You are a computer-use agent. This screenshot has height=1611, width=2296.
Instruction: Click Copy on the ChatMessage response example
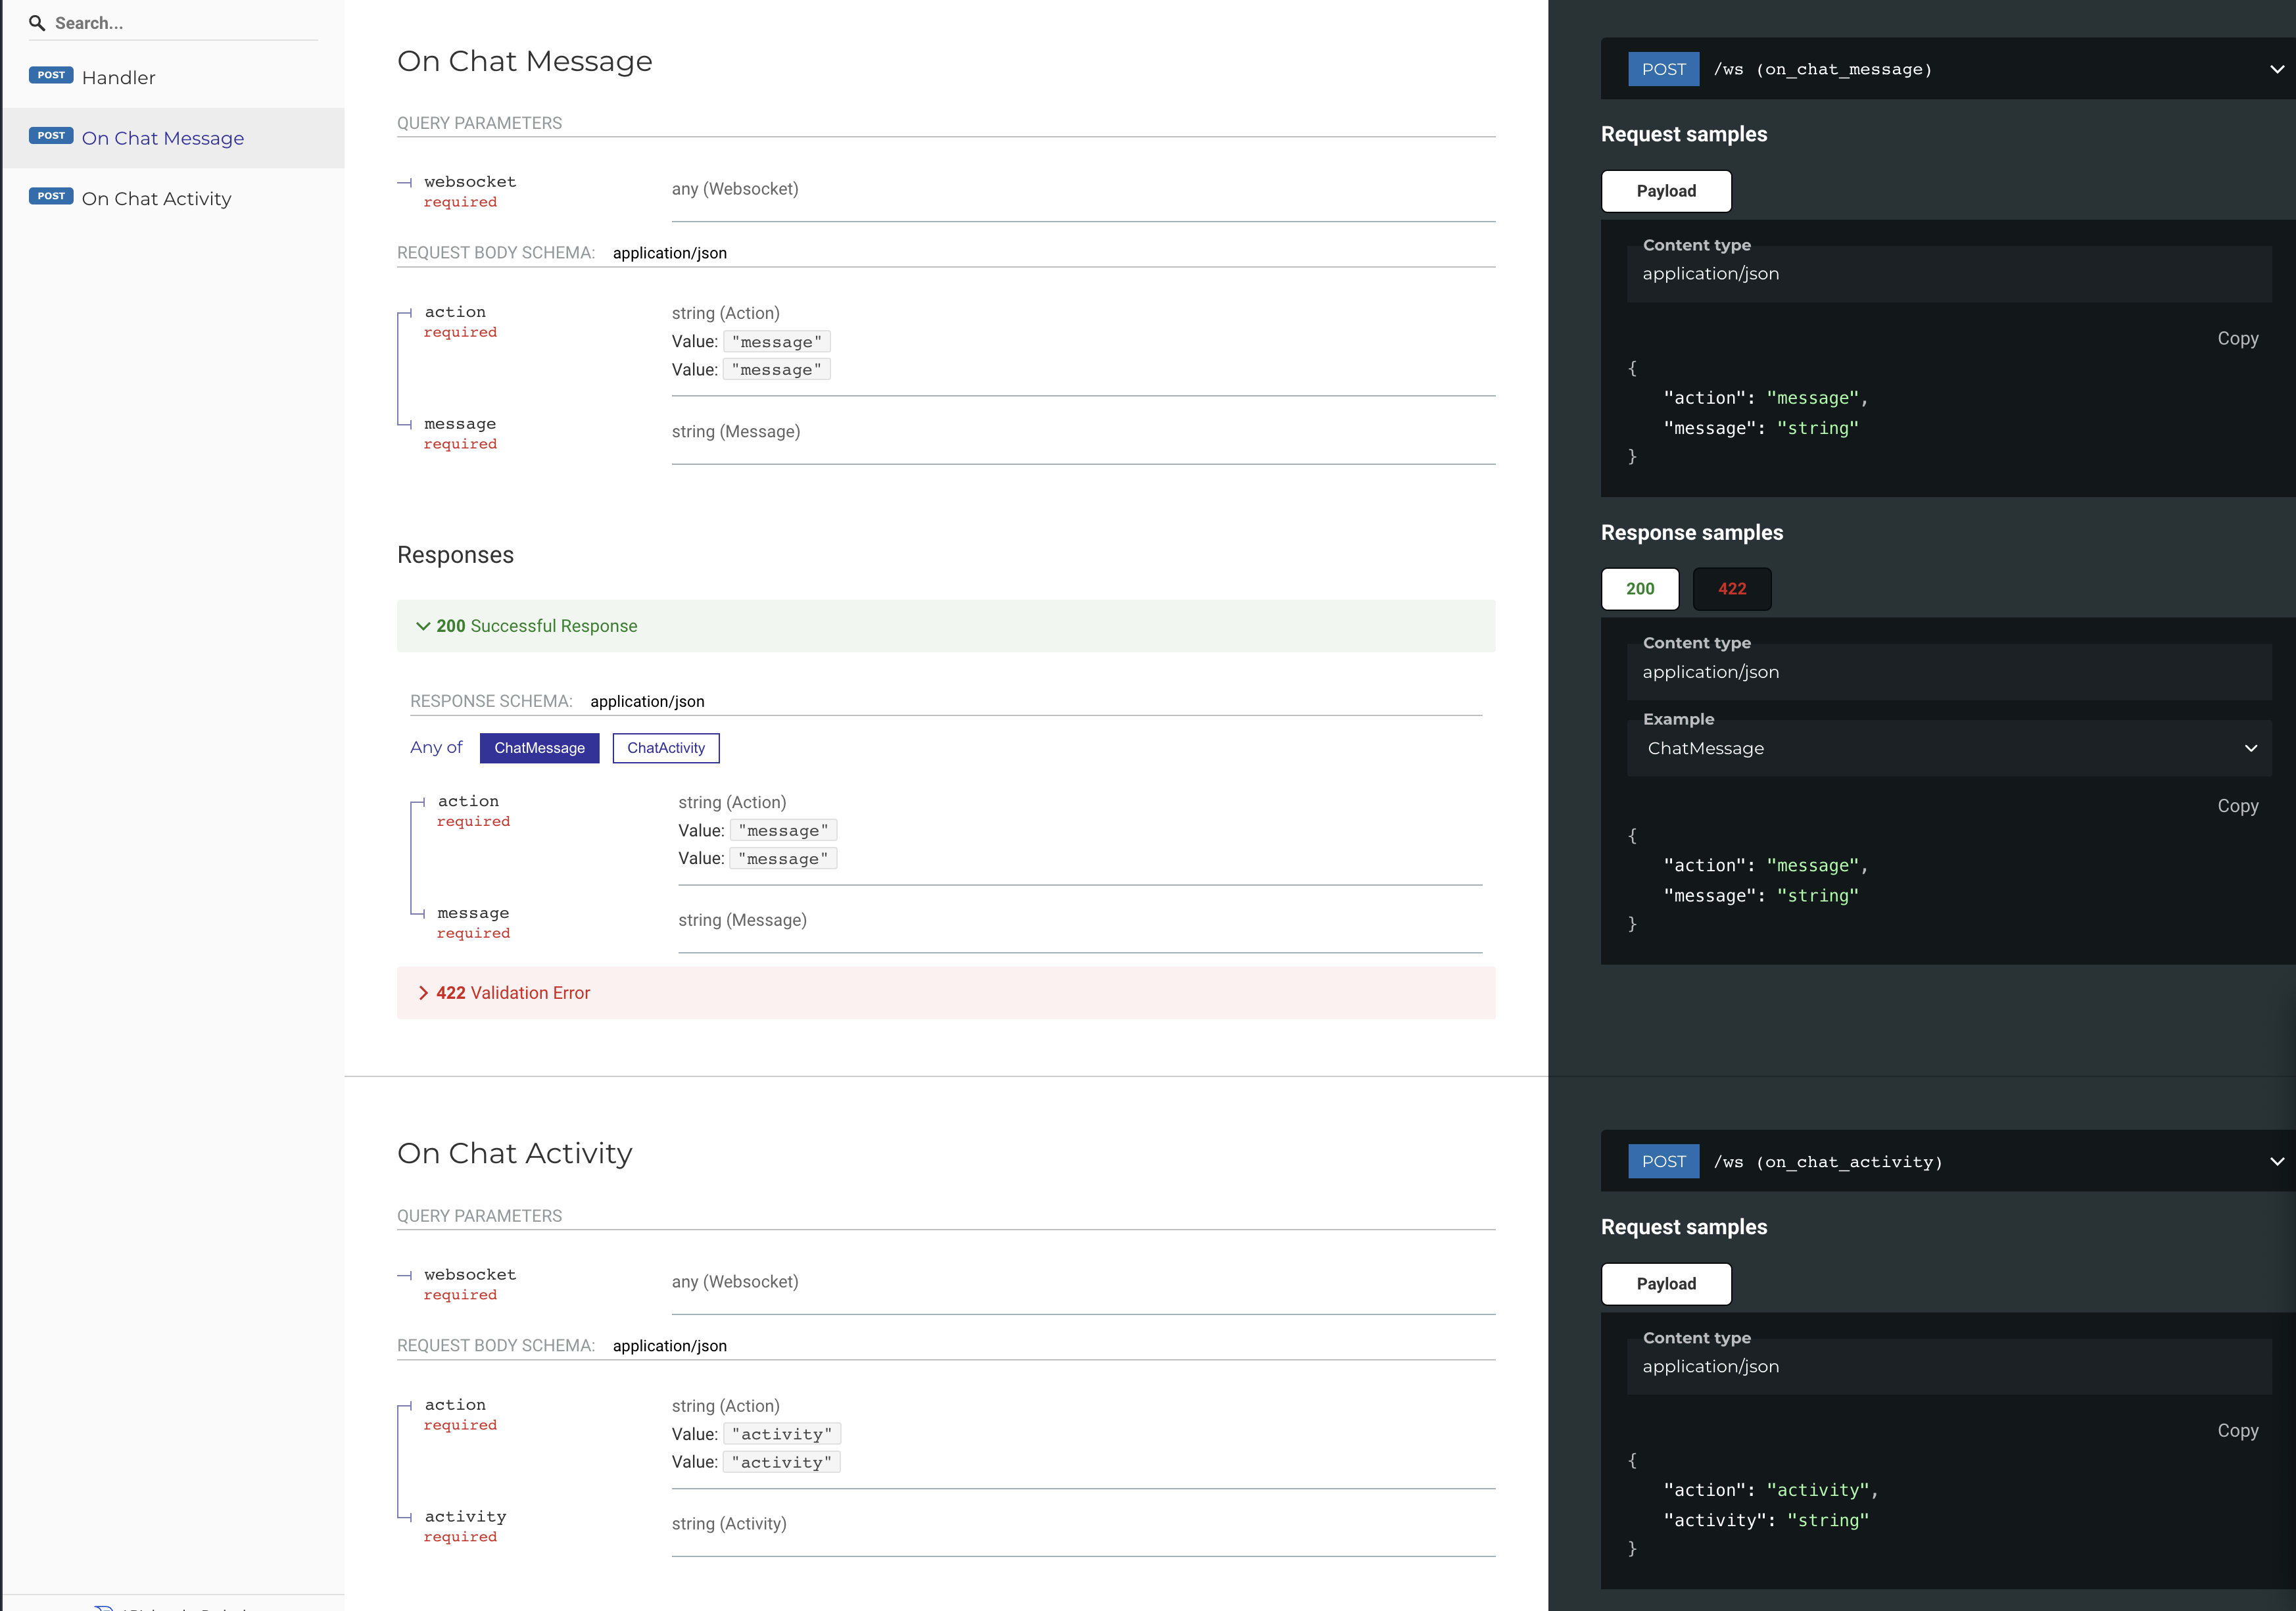tap(2238, 806)
